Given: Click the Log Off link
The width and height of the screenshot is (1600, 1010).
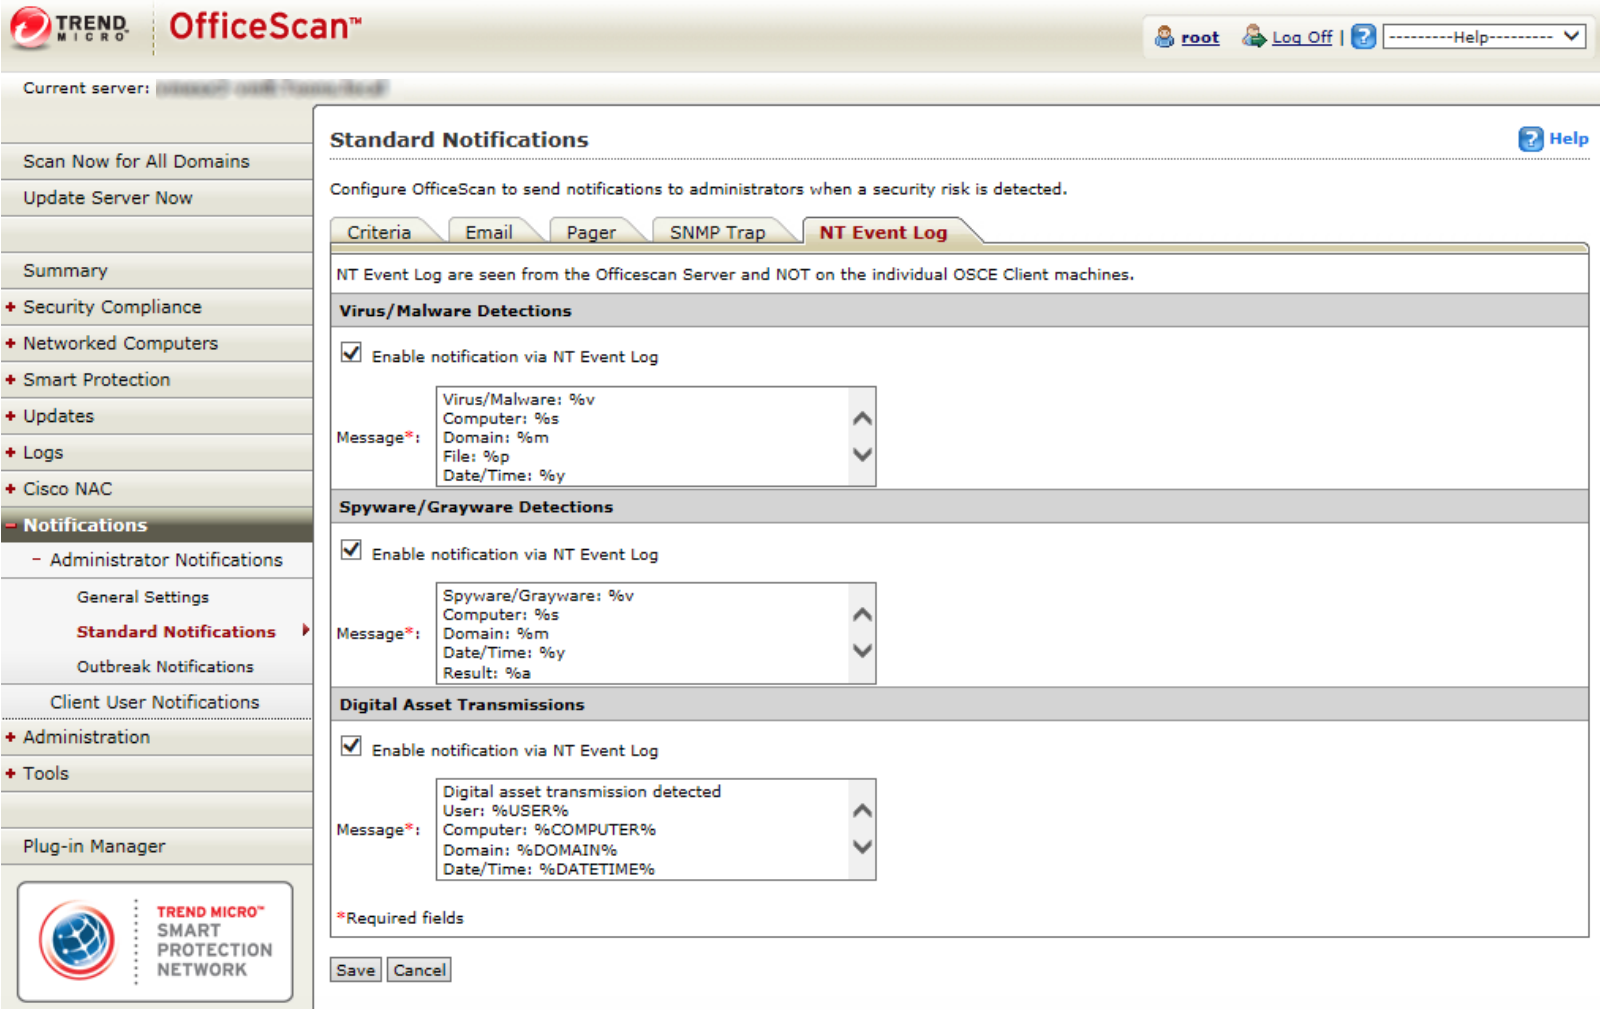Looking at the screenshot, I should [1302, 38].
